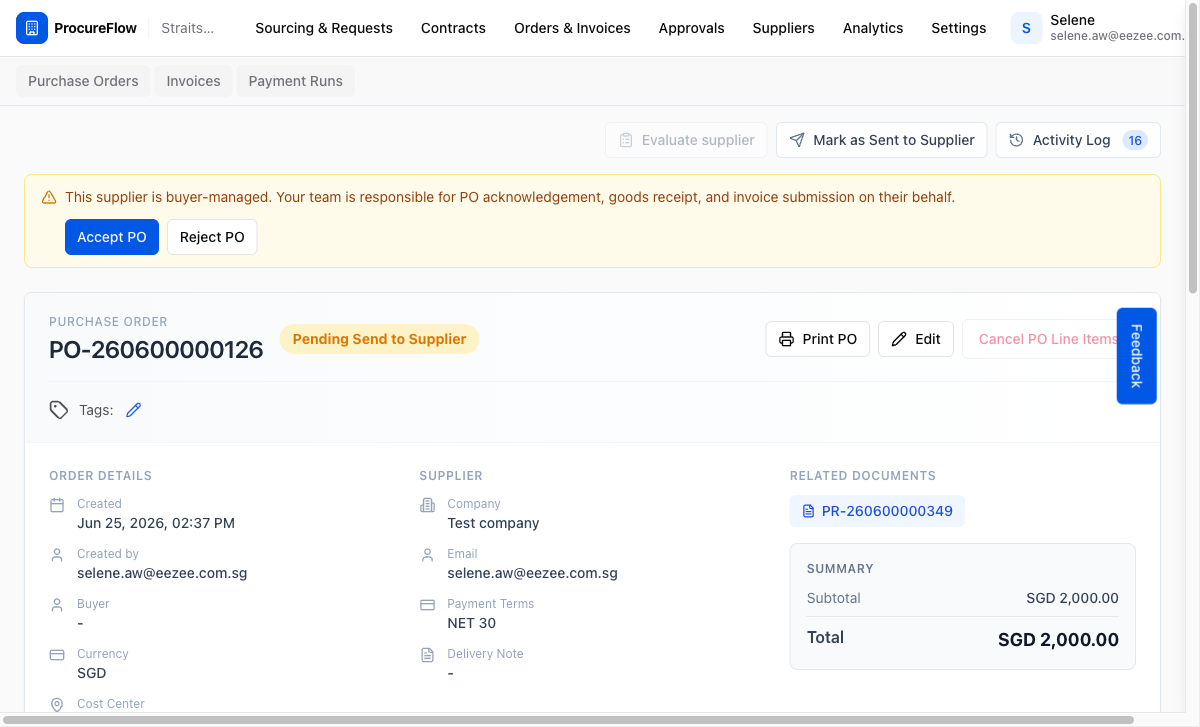Click the calendar icon next to Created
The height and width of the screenshot is (727, 1200).
tap(57, 505)
